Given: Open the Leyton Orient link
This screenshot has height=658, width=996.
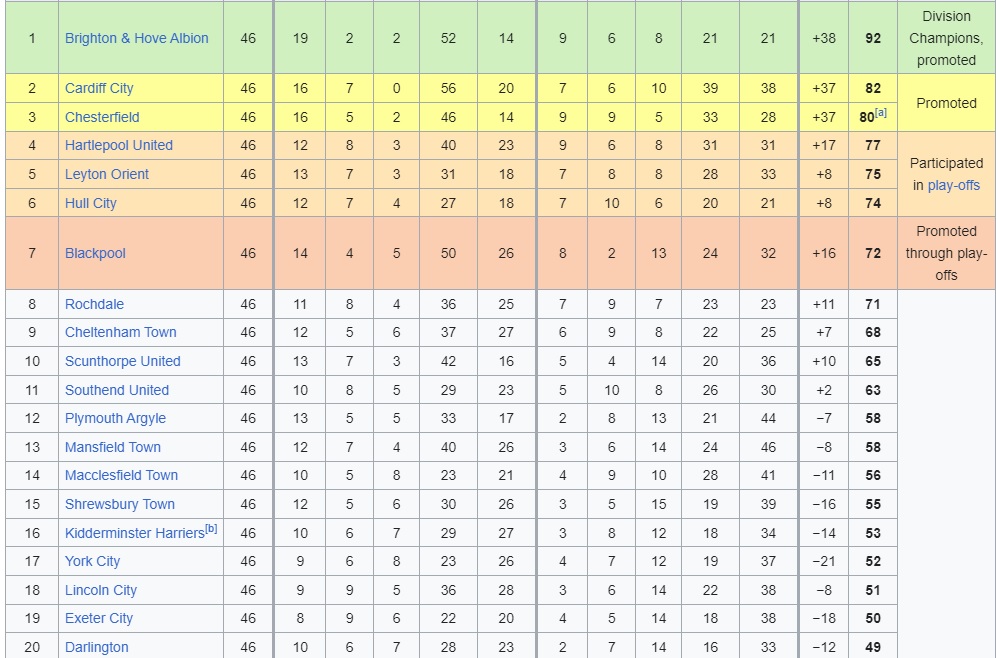Looking at the screenshot, I should [x=107, y=174].
